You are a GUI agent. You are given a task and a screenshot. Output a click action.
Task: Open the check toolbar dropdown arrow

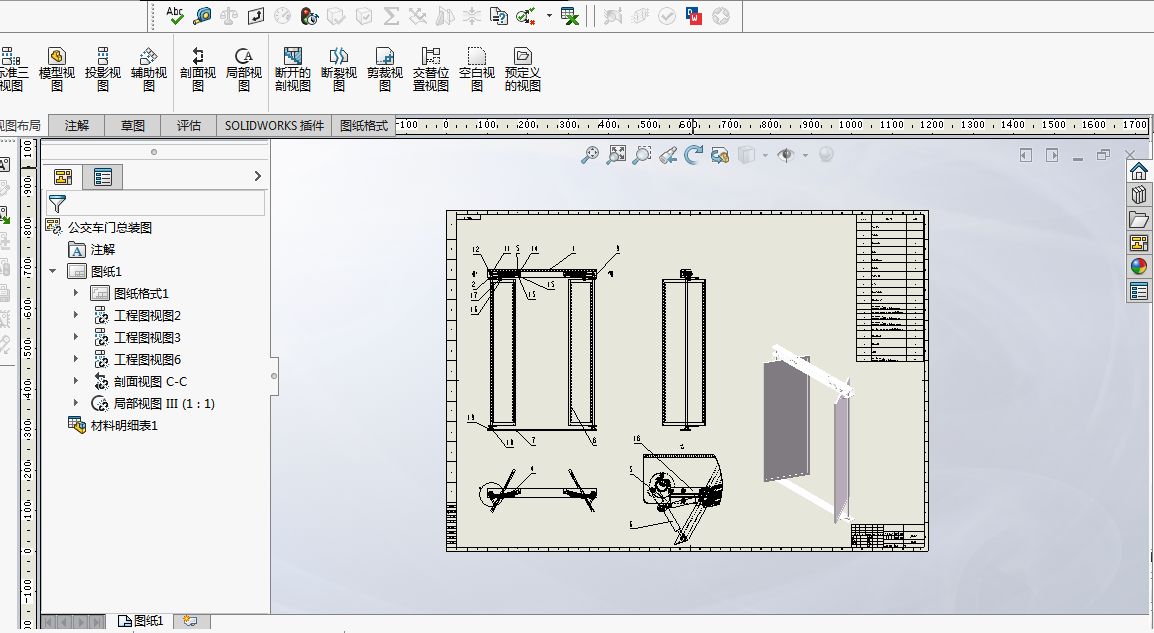(x=549, y=15)
